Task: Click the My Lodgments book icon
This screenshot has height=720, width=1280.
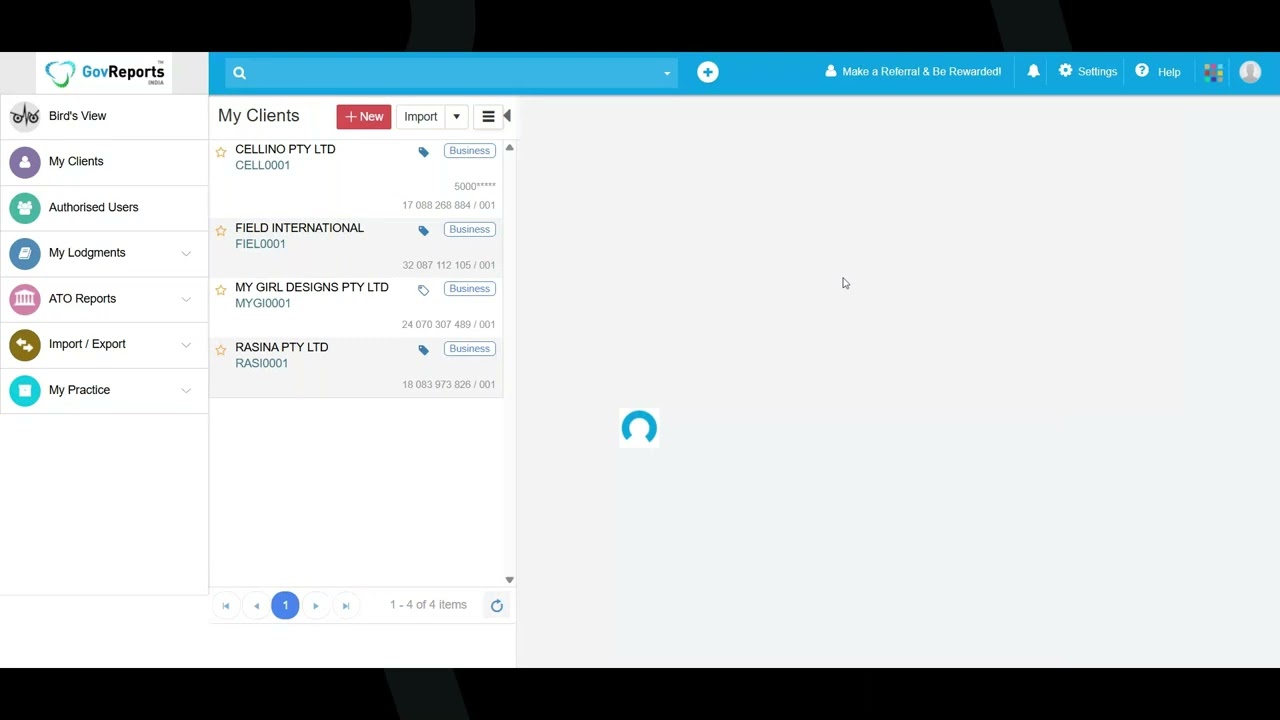Action: (x=25, y=253)
